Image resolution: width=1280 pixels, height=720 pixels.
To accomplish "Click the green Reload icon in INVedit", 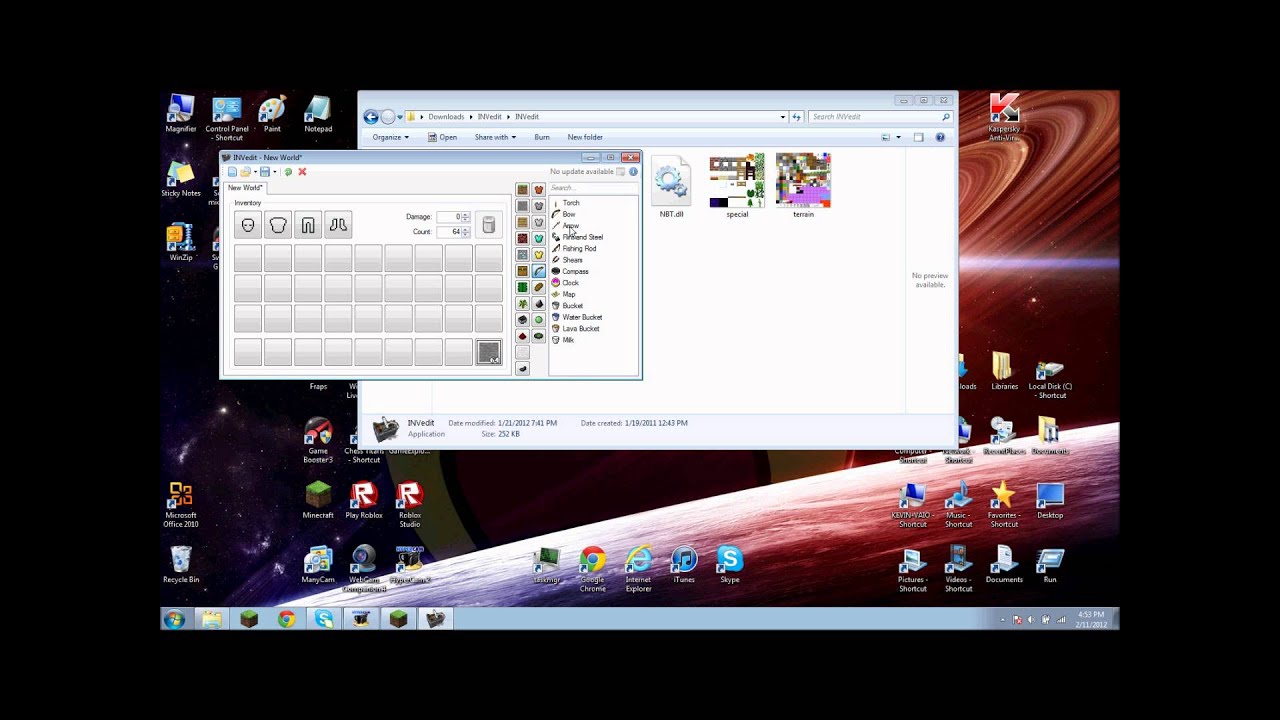I will pyautogui.click(x=288, y=172).
